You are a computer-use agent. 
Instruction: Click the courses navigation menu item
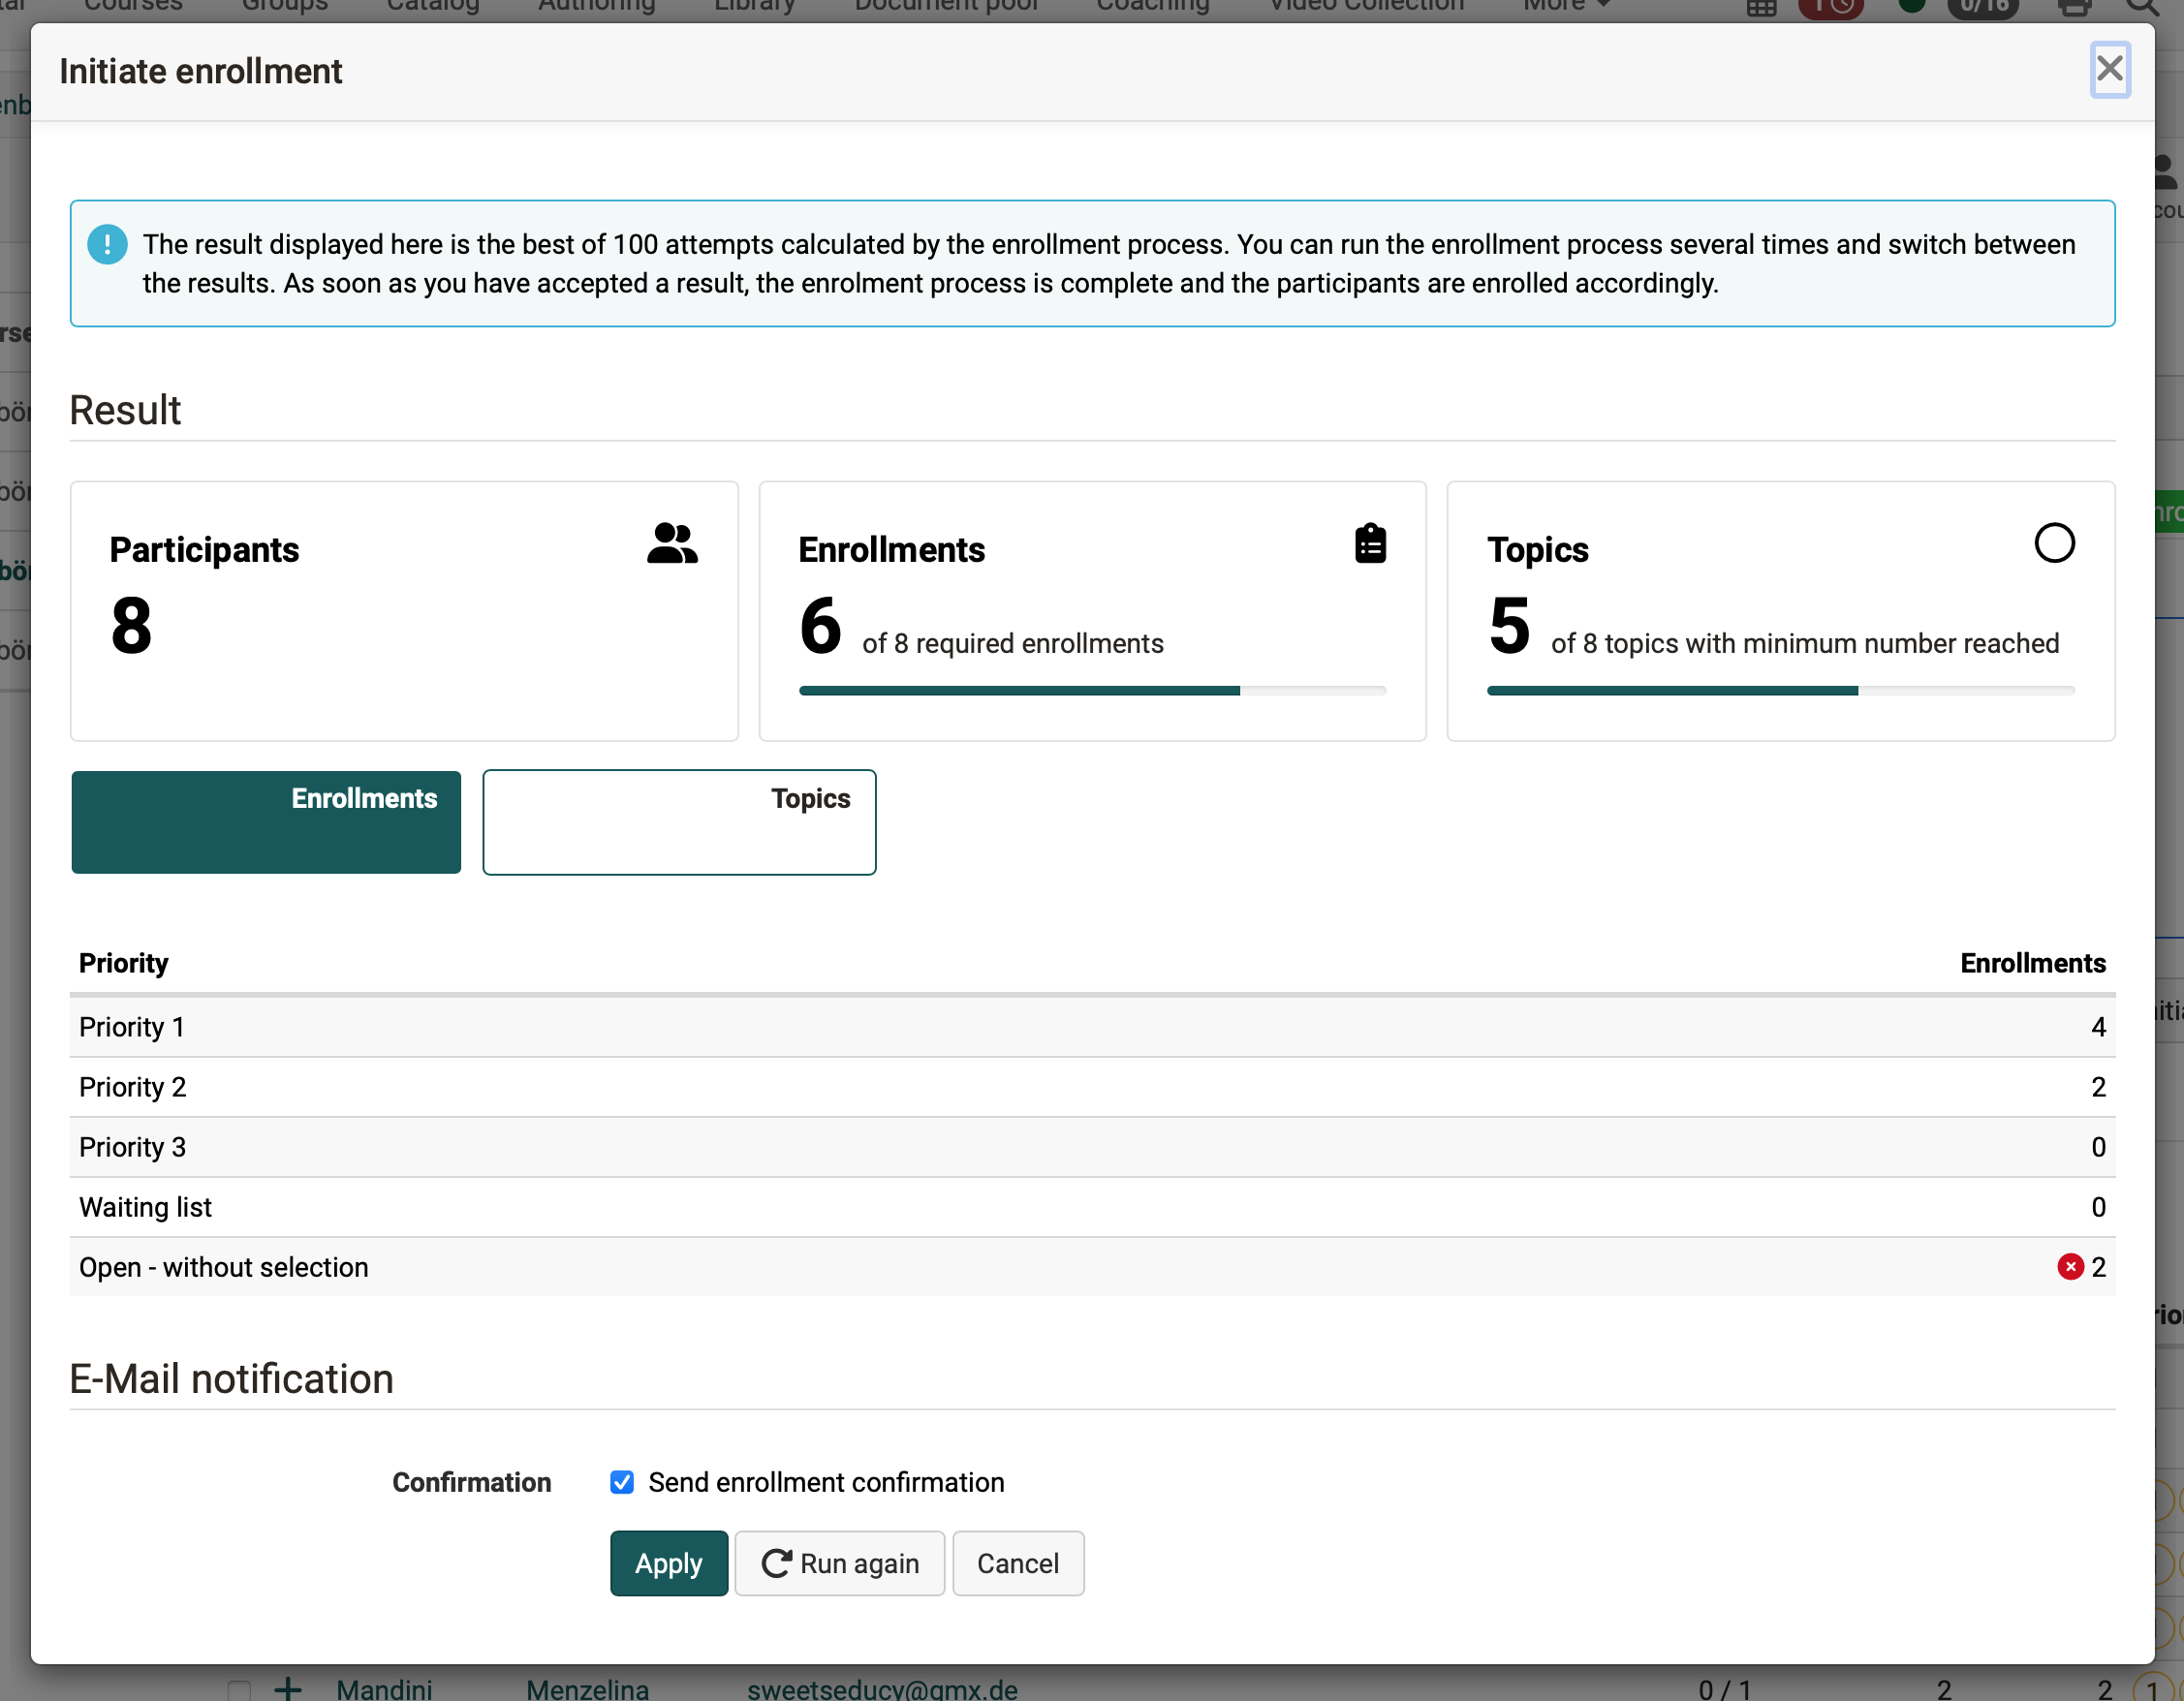[x=133, y=7]
